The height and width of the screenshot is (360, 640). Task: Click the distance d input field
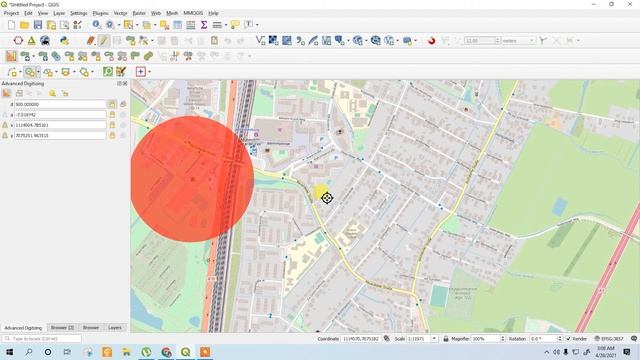60,104
